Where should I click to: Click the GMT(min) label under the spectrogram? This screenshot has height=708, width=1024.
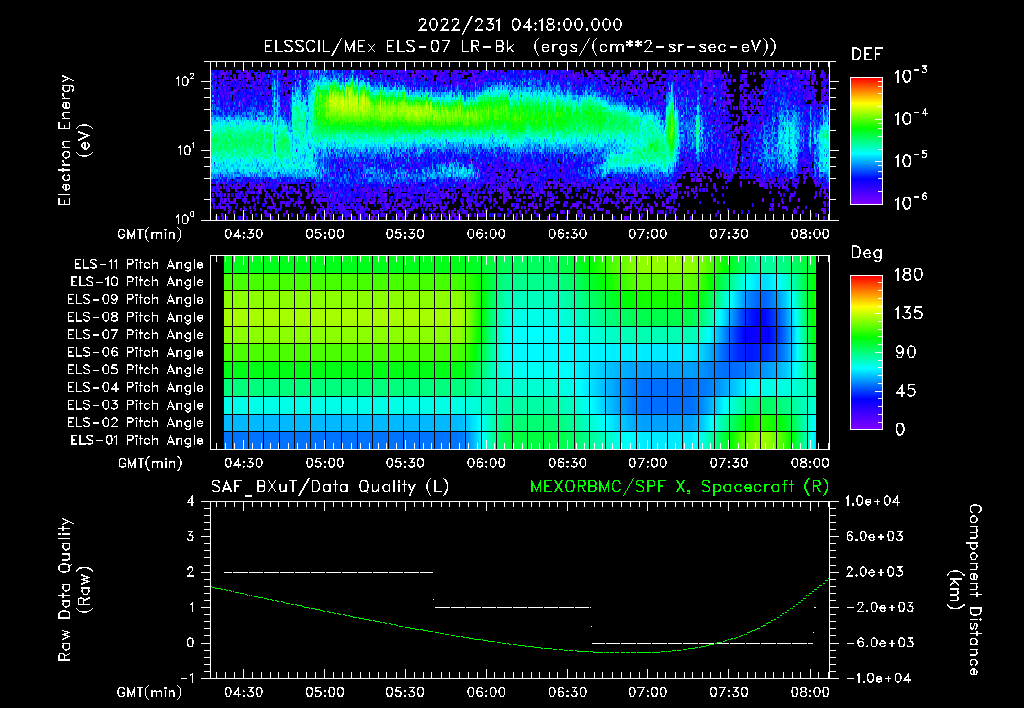point(150,234)
